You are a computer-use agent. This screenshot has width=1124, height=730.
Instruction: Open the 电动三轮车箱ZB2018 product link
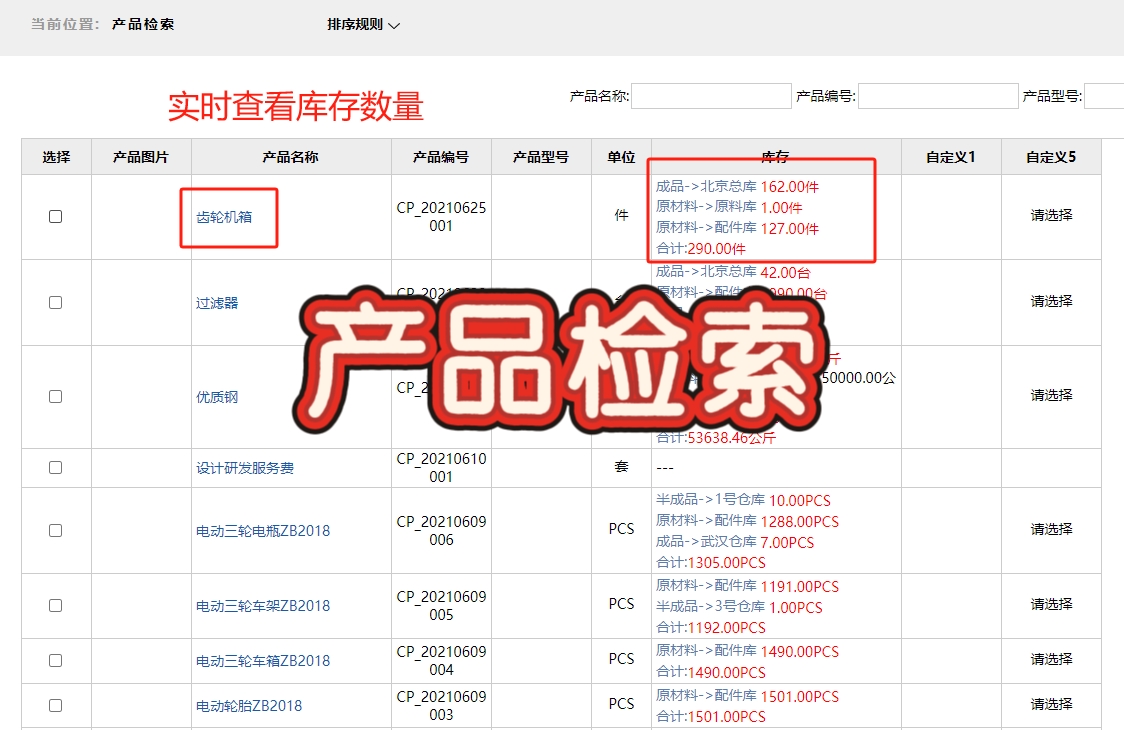263,660
